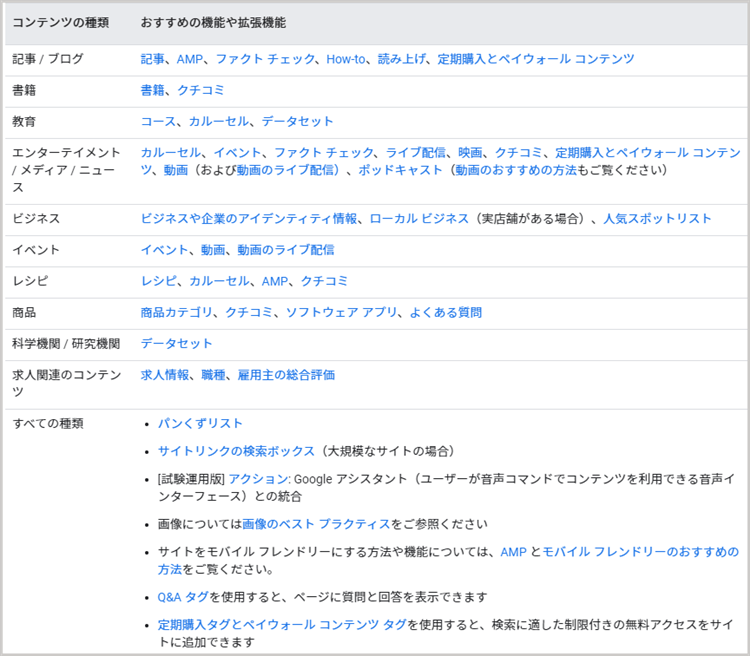This screenshot has height=656, width=750.
Task: Open 動画 link in the イベント row
Action: [x=213, y=250]
